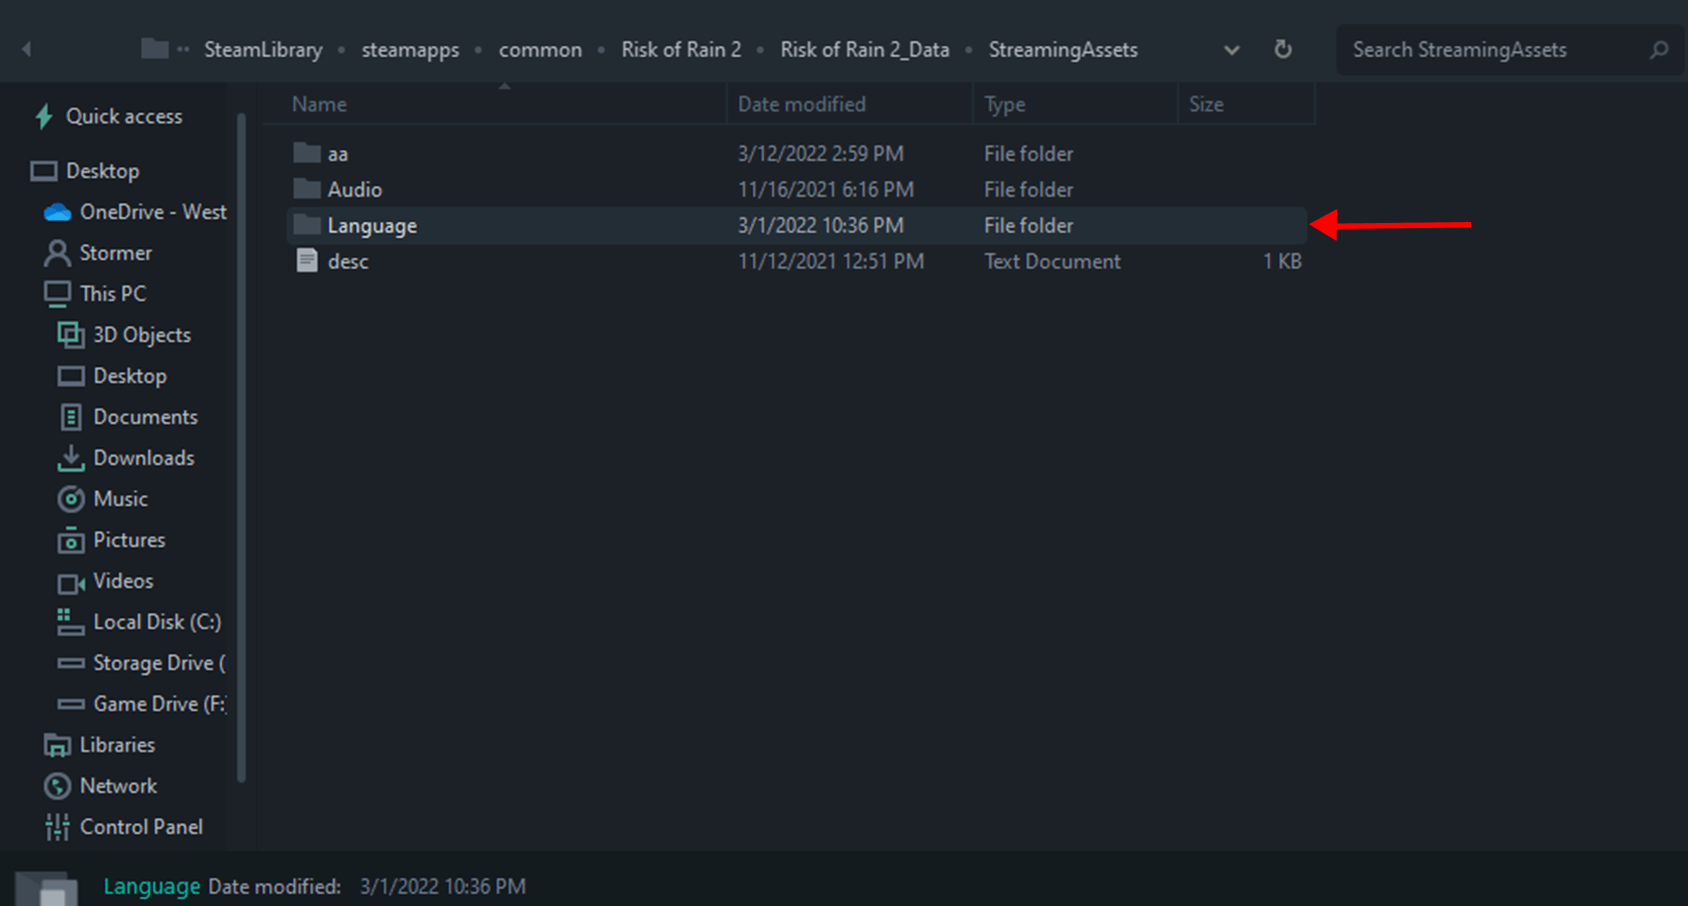Click the aa folder icon
Screen dimensions: 1688x906
(307, 153)
